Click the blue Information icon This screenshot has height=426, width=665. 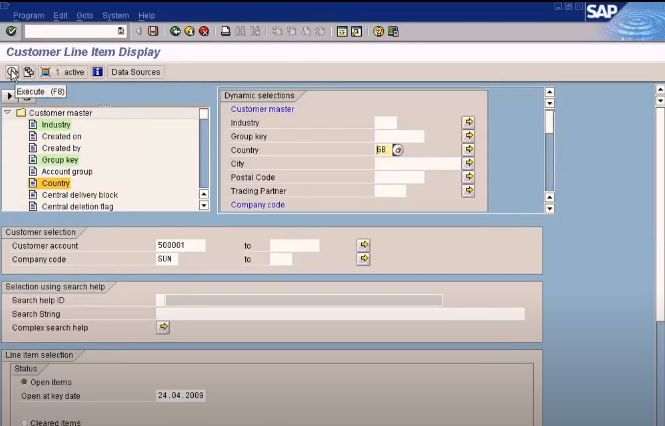[x=98, y=72]
